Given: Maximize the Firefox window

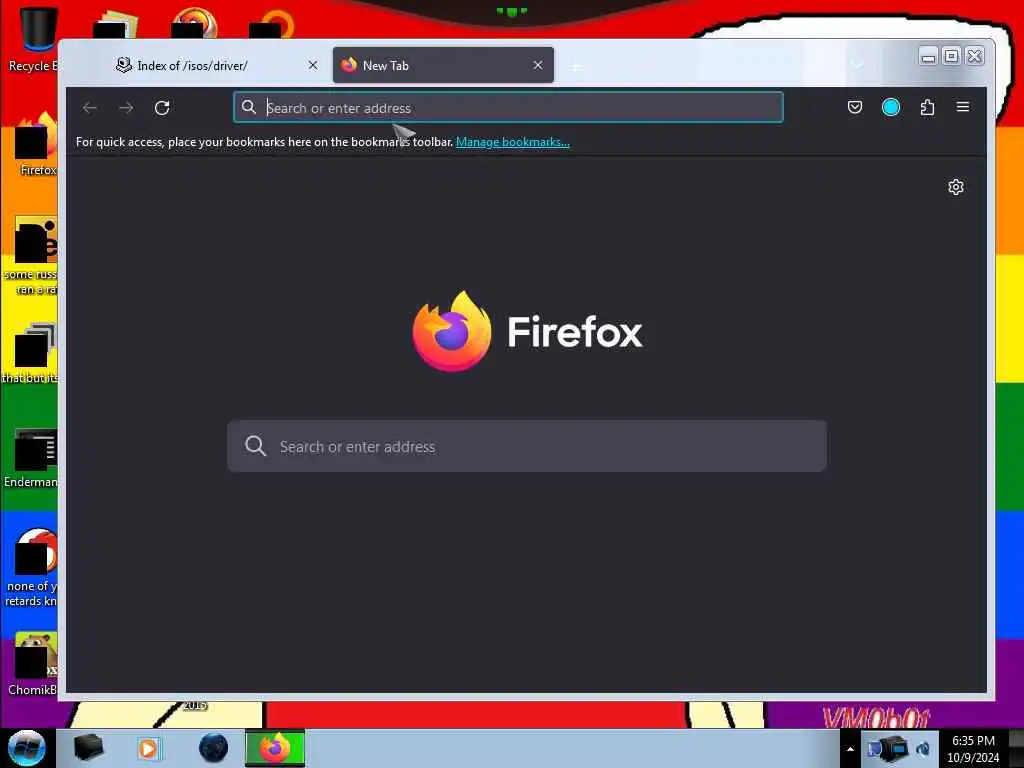Looking at the screenshot, I should tap(952, 56).
